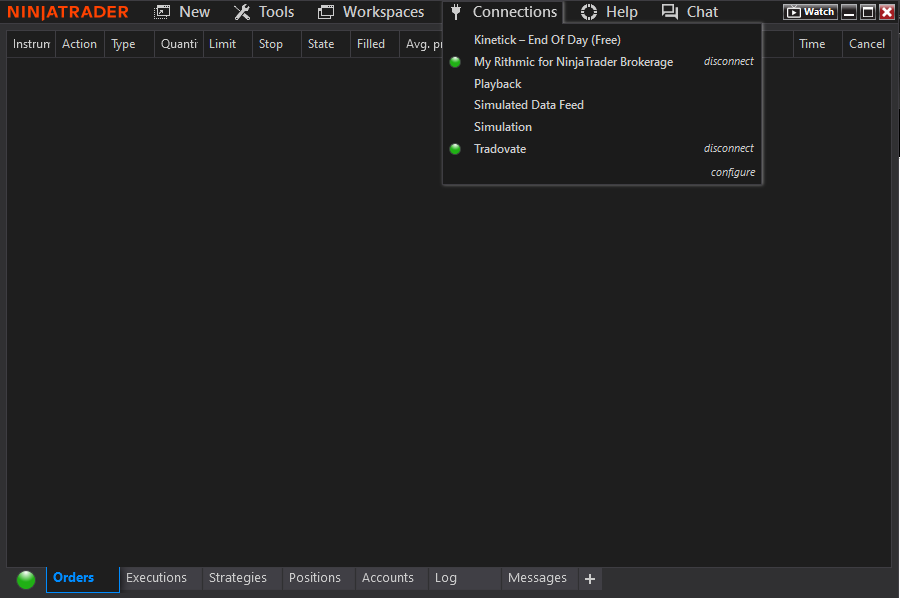Screen dimensions: 900x598
Task: Sort by the Limit column header
Action: click(228, 44)
